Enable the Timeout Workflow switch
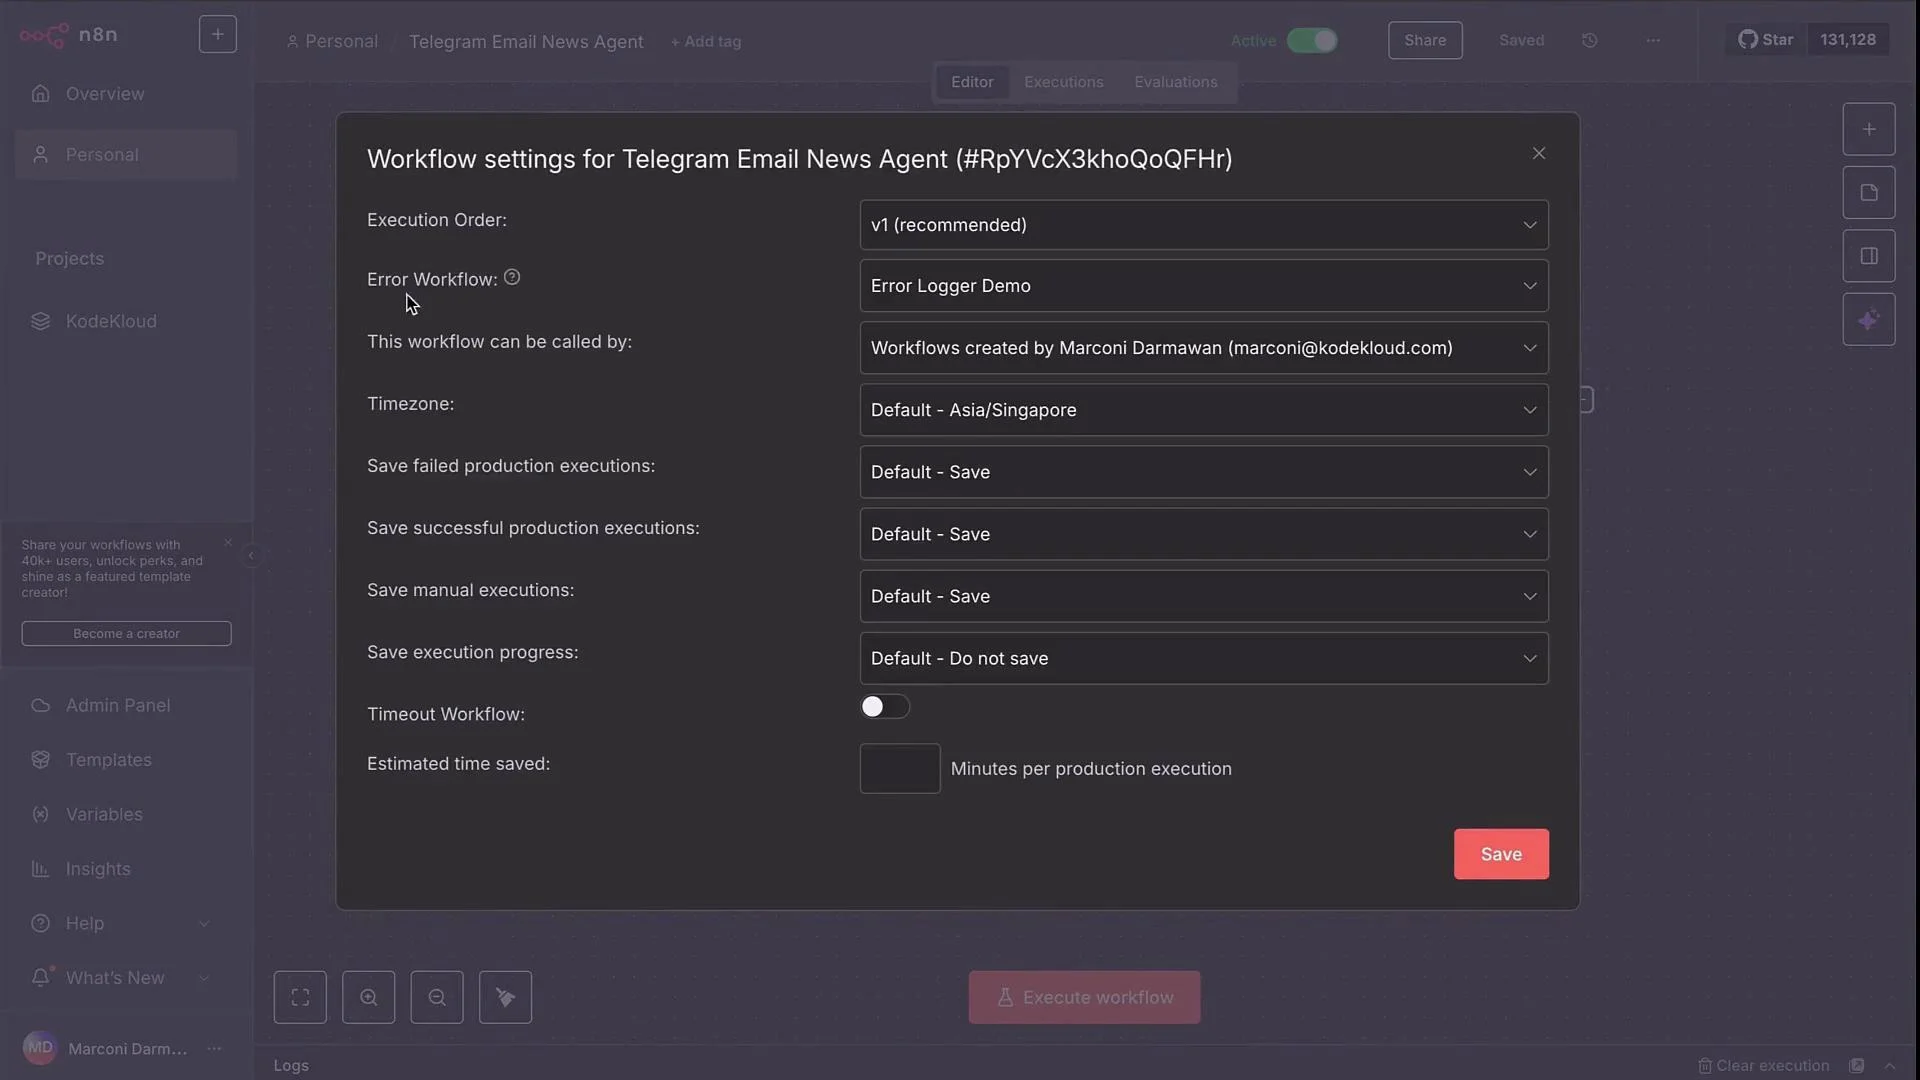 pyautogui.click(x=885, y=707)
